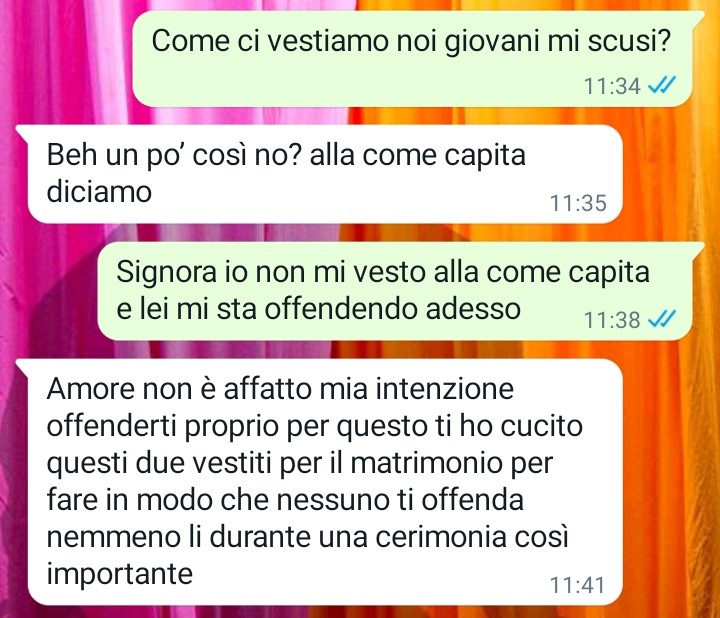Click the word 'importante' in last bubble
Viewport: 720px width, 618px height.
pyautogui.click(x=119, y=574)
